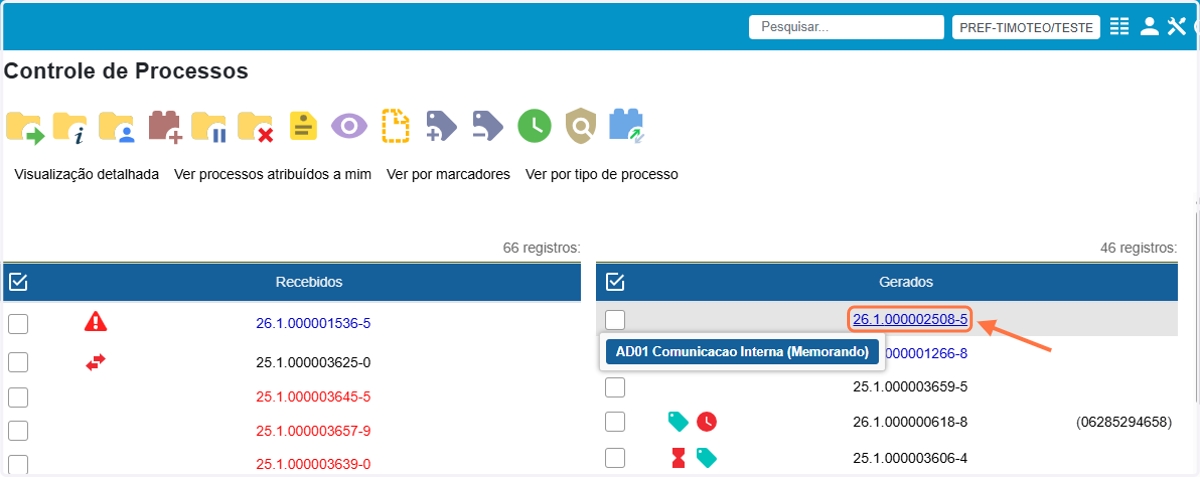Open process 26.1.000000618-8

(910, 422)
